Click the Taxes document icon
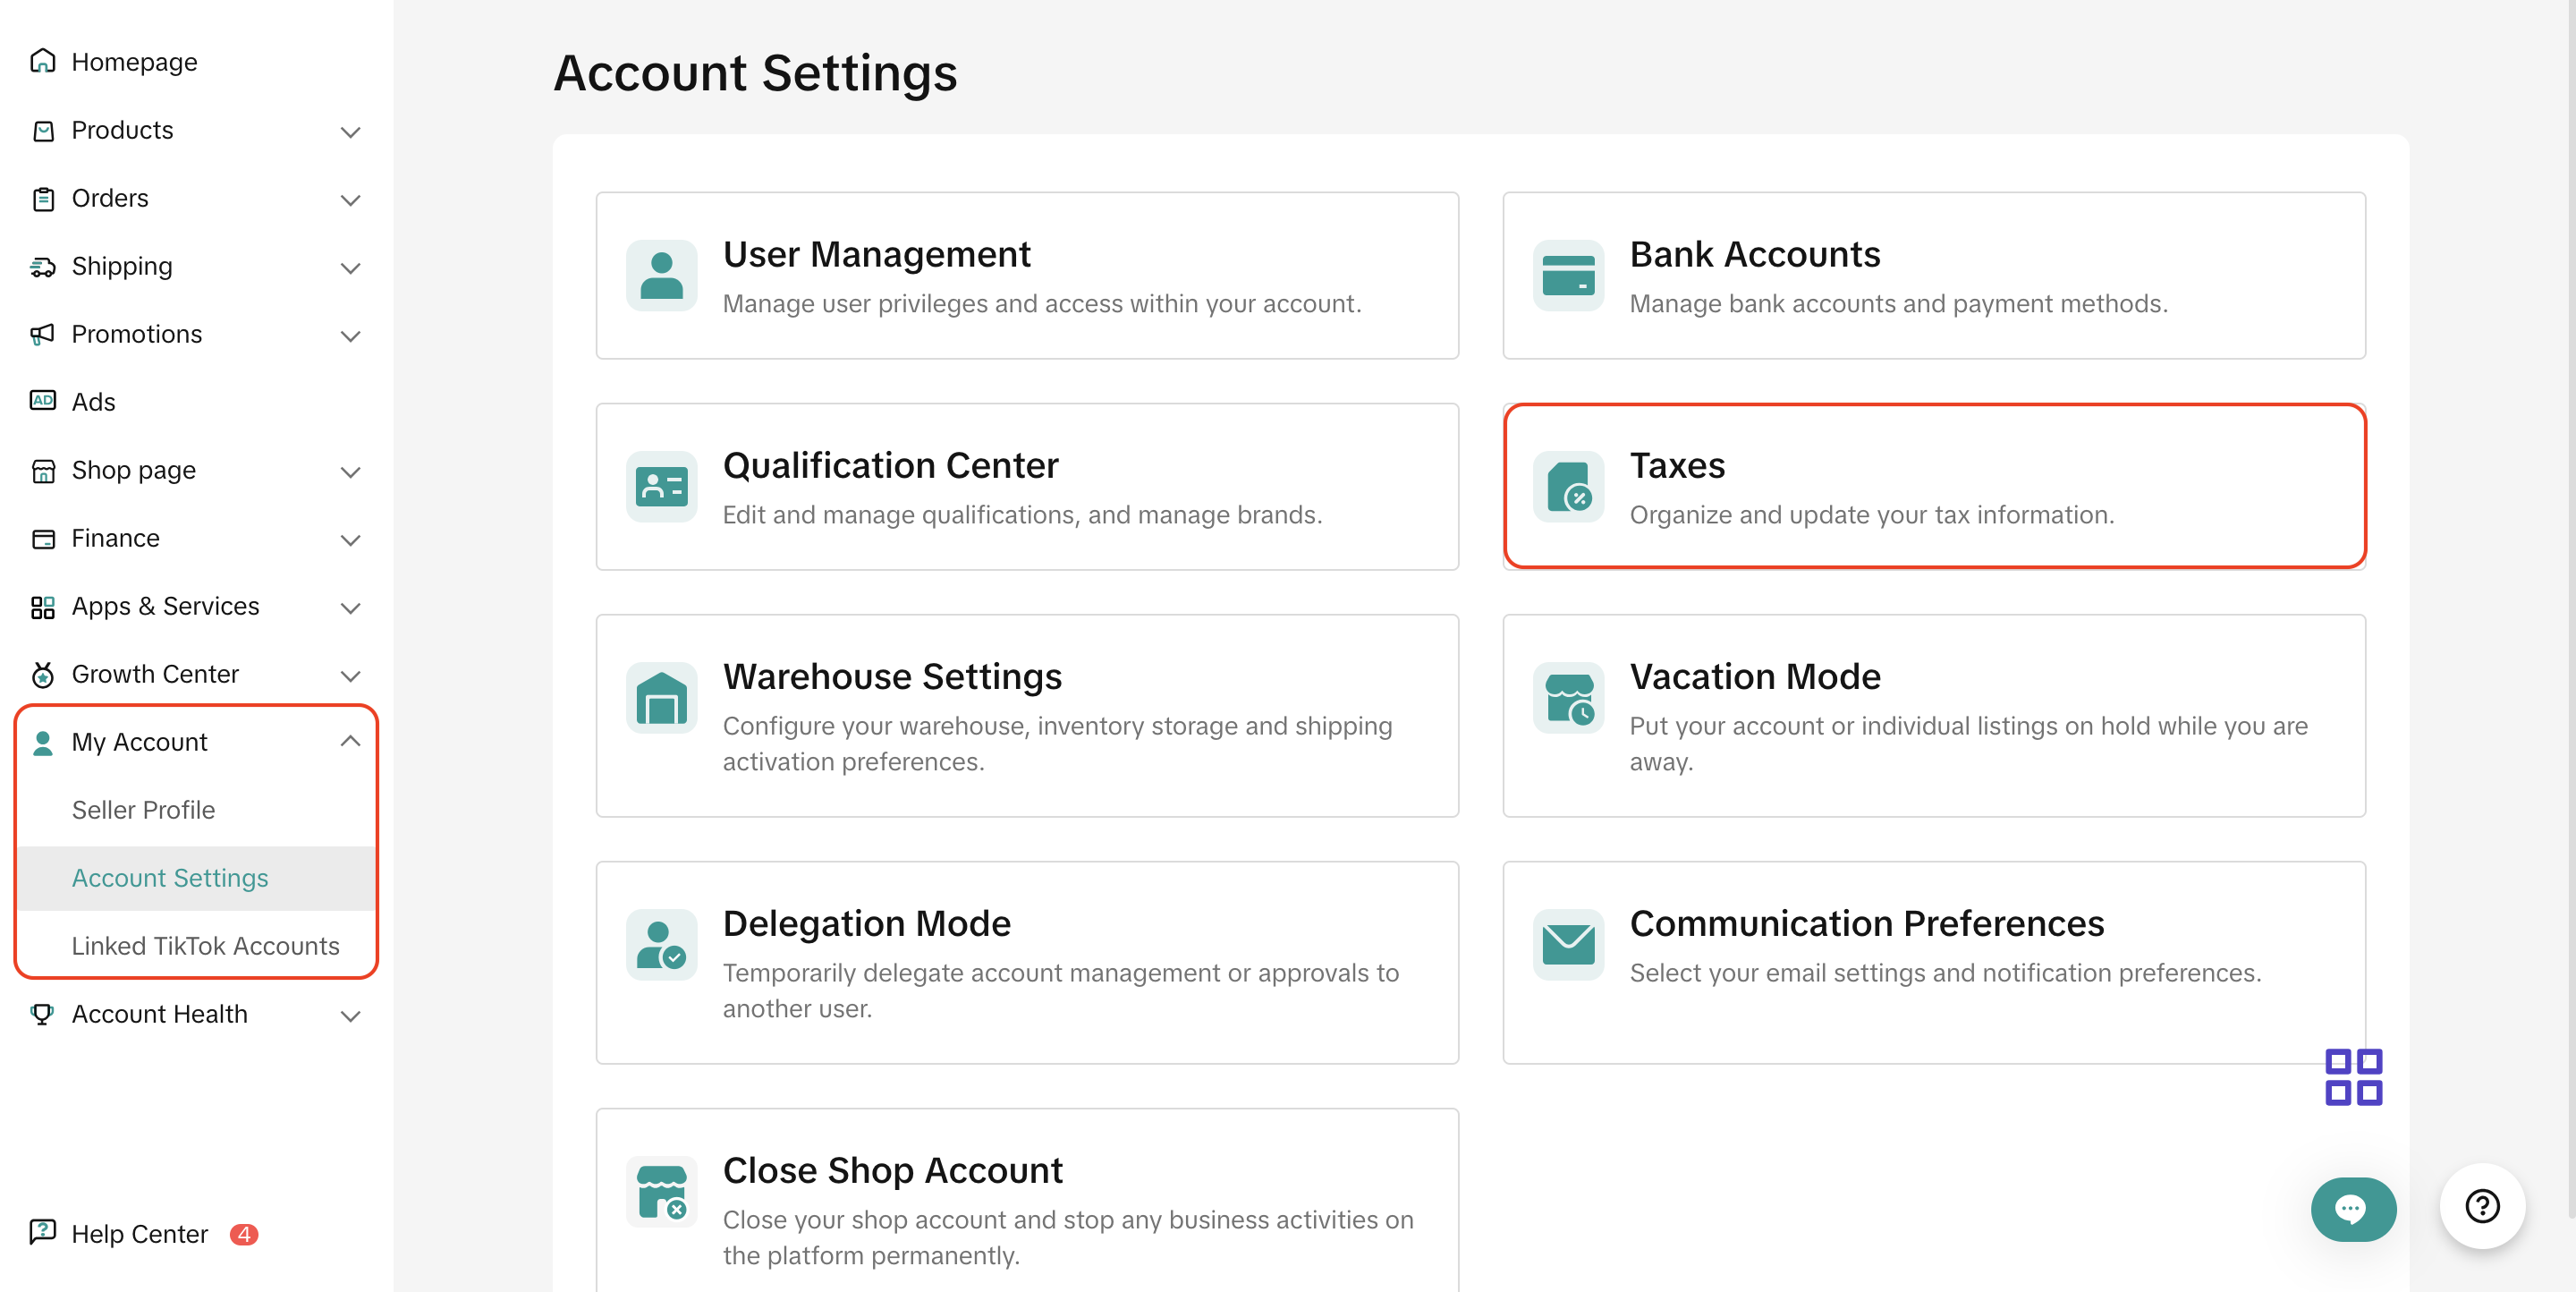The width and height of the screenshot is (2576, 1292). (1567, 487)
